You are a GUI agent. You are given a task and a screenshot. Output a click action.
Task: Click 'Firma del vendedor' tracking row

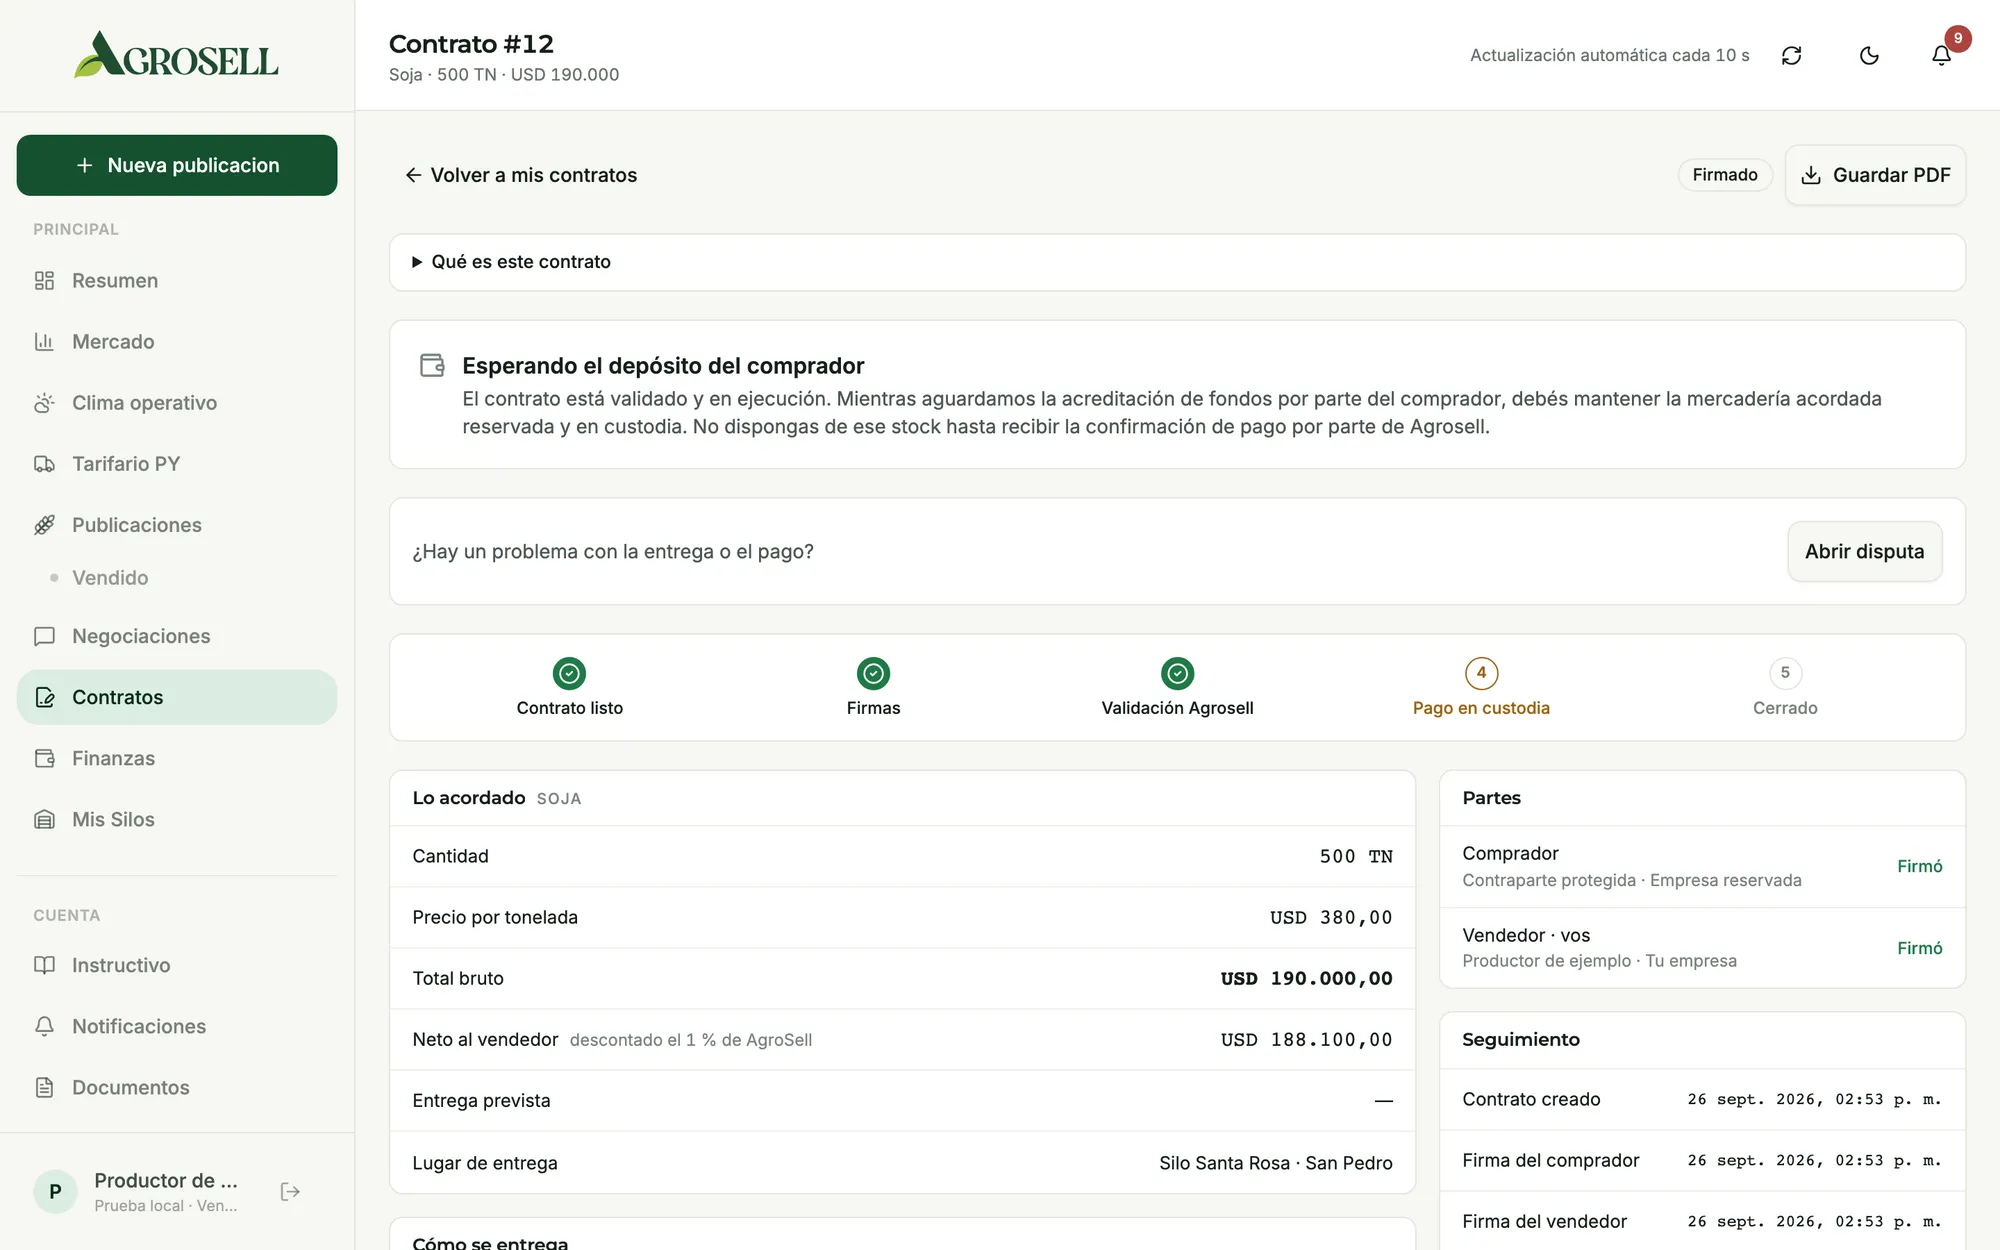[x=1702, y=1221]
